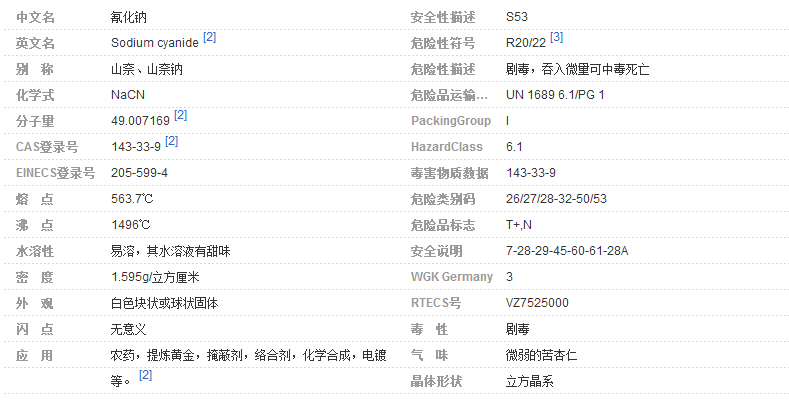Click reference [2] next to Sodium cyanide
The height and width of the screenshot is (405, 789).
(209, 38)
